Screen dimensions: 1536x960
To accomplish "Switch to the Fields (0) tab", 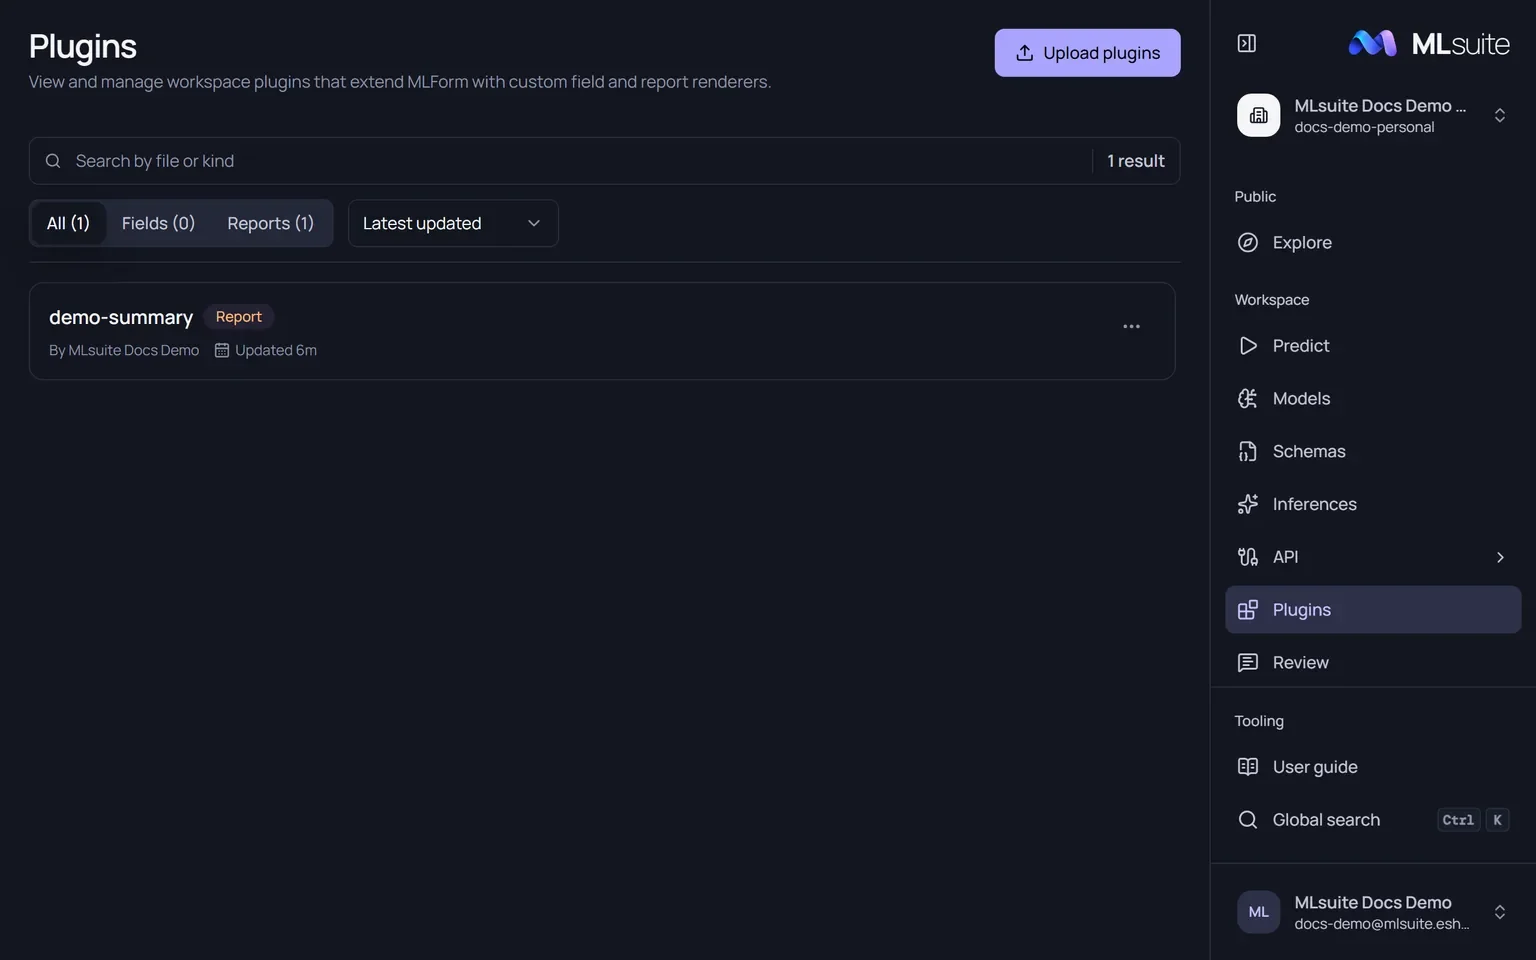I will (158, 223).
